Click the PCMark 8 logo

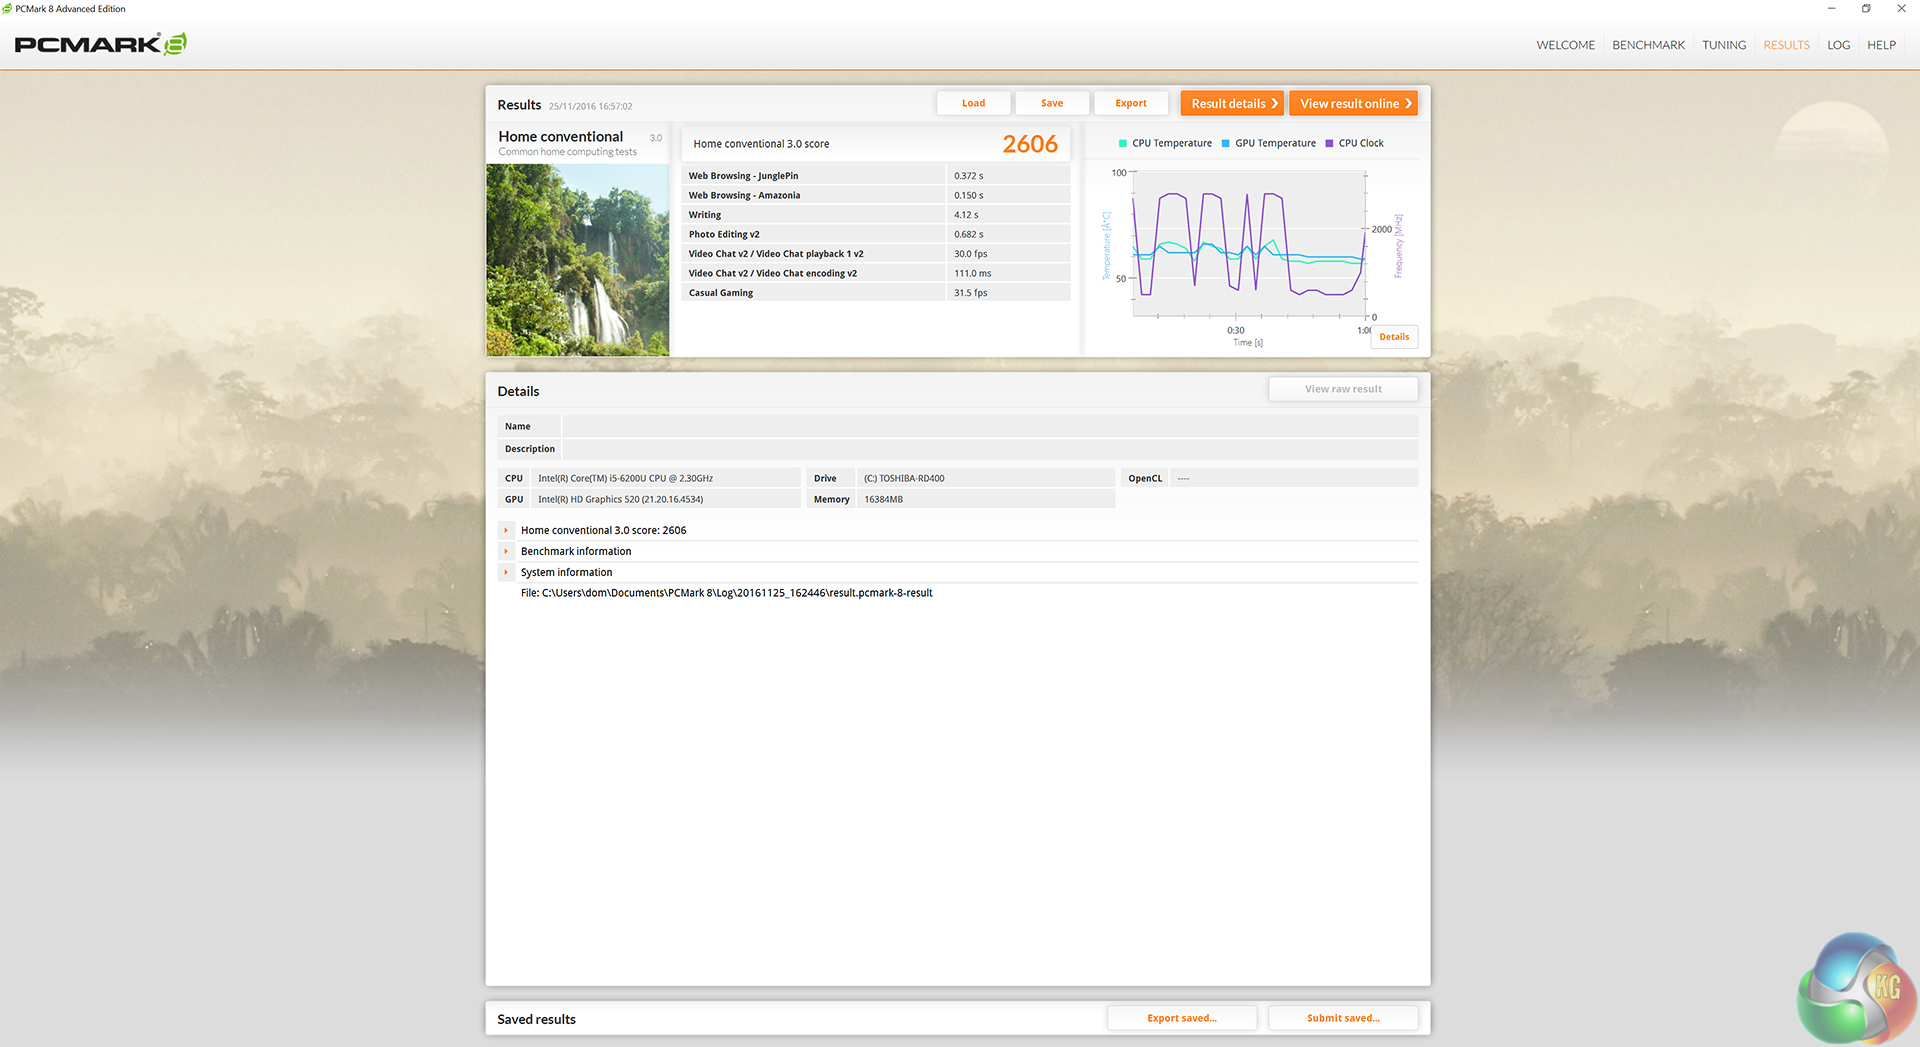click(x=100, y=44)
